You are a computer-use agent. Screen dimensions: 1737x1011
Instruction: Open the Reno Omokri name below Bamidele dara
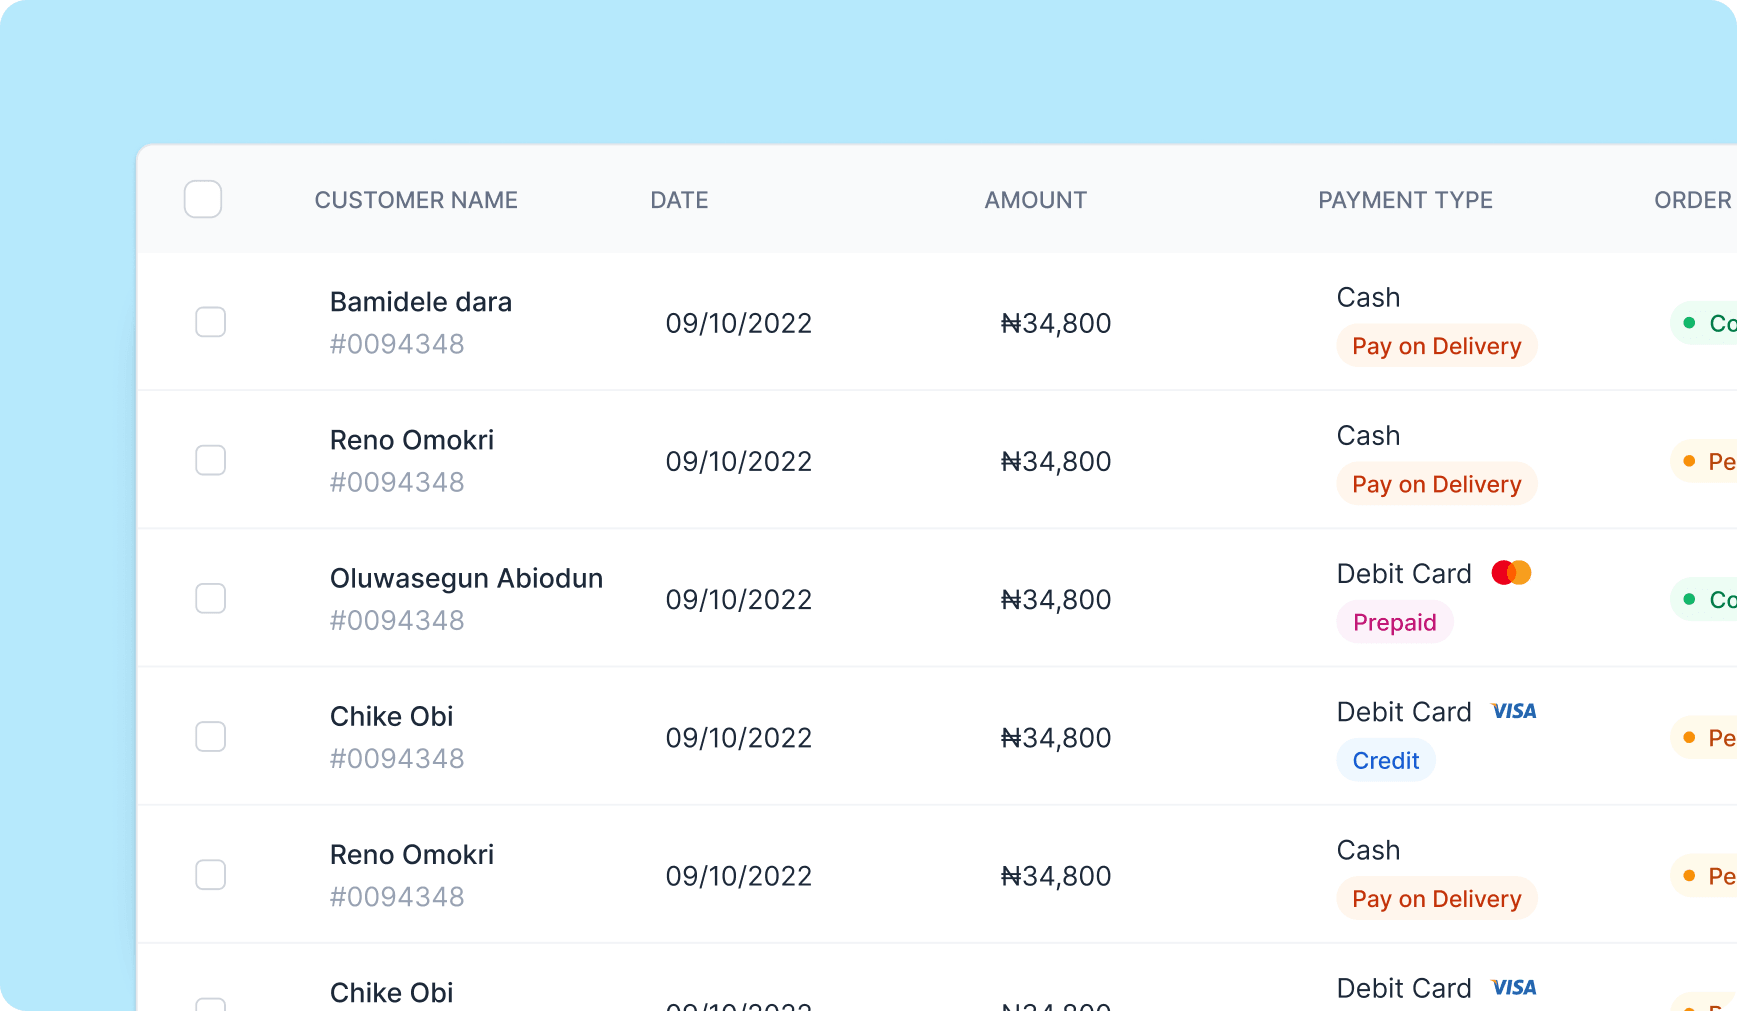(x=412, y=440)
